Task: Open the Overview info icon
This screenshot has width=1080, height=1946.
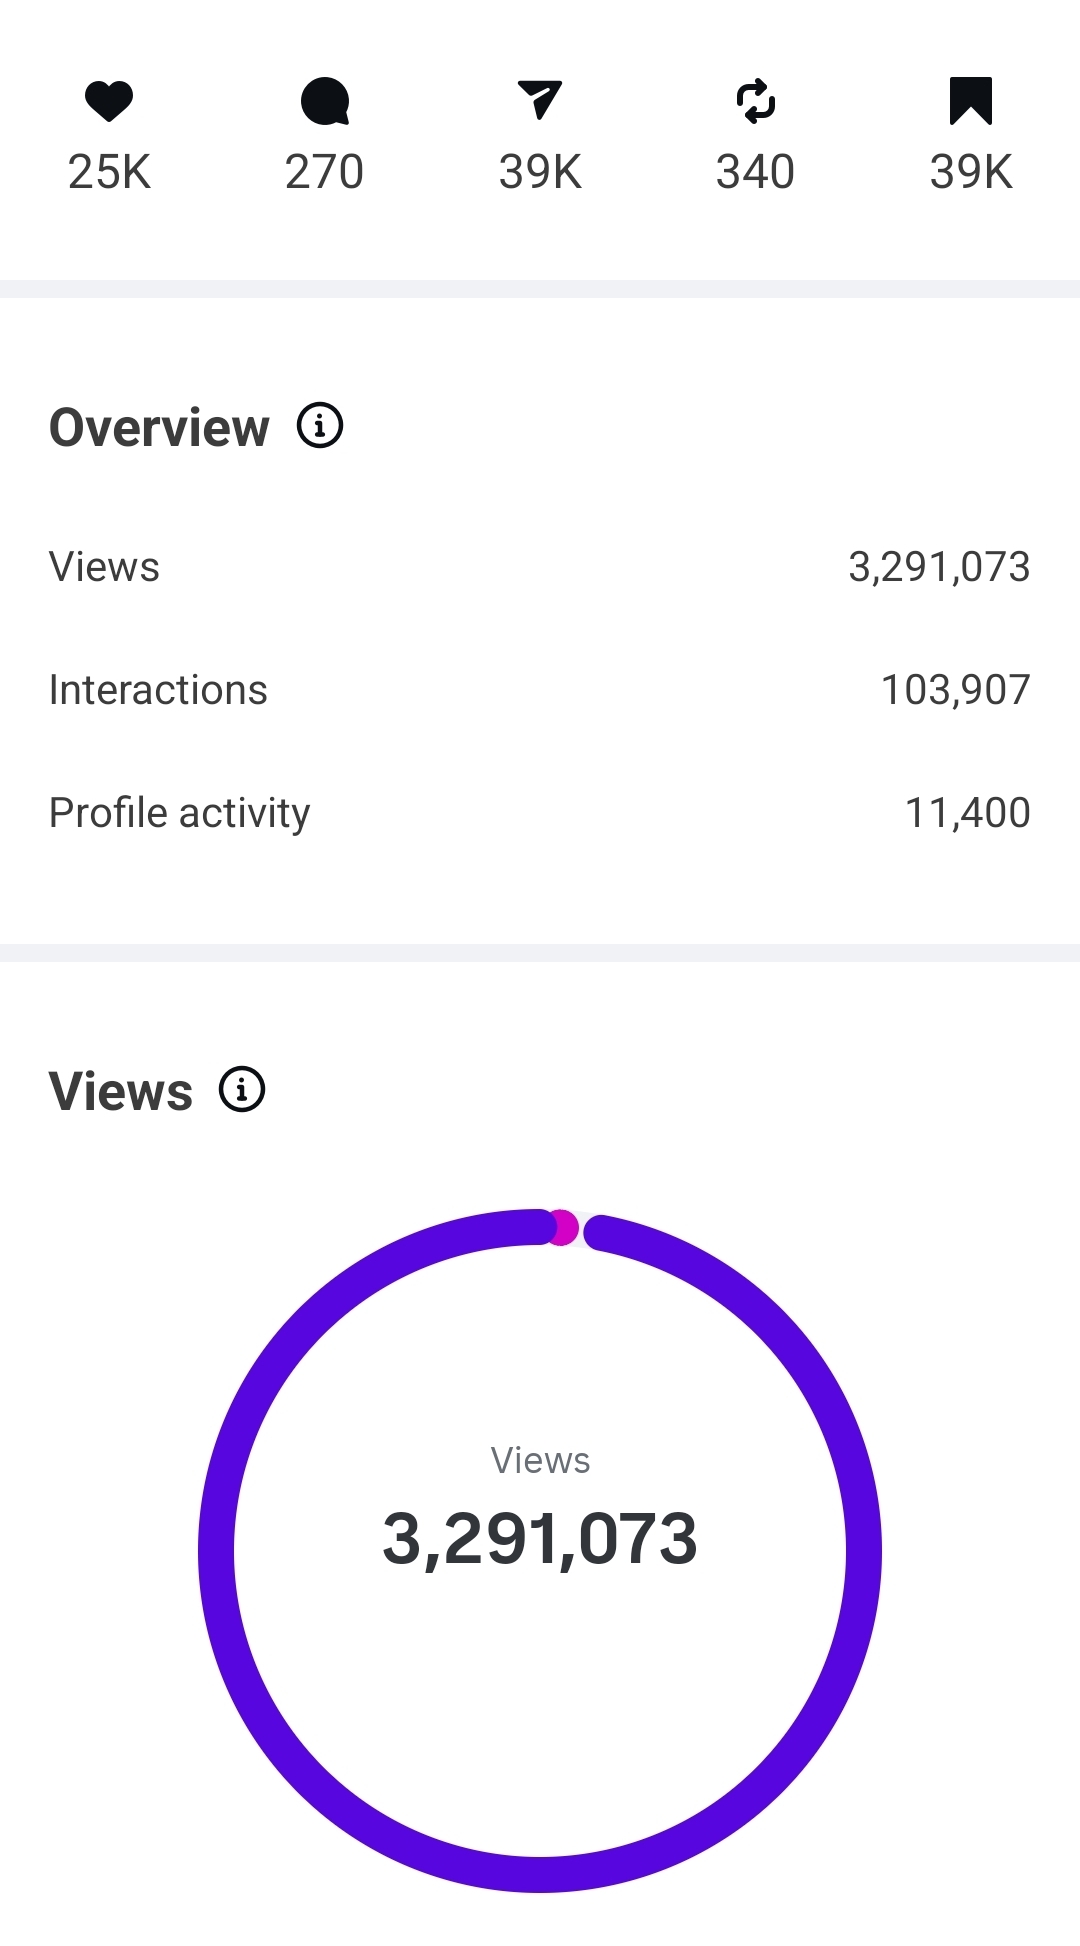Action: 320,426
